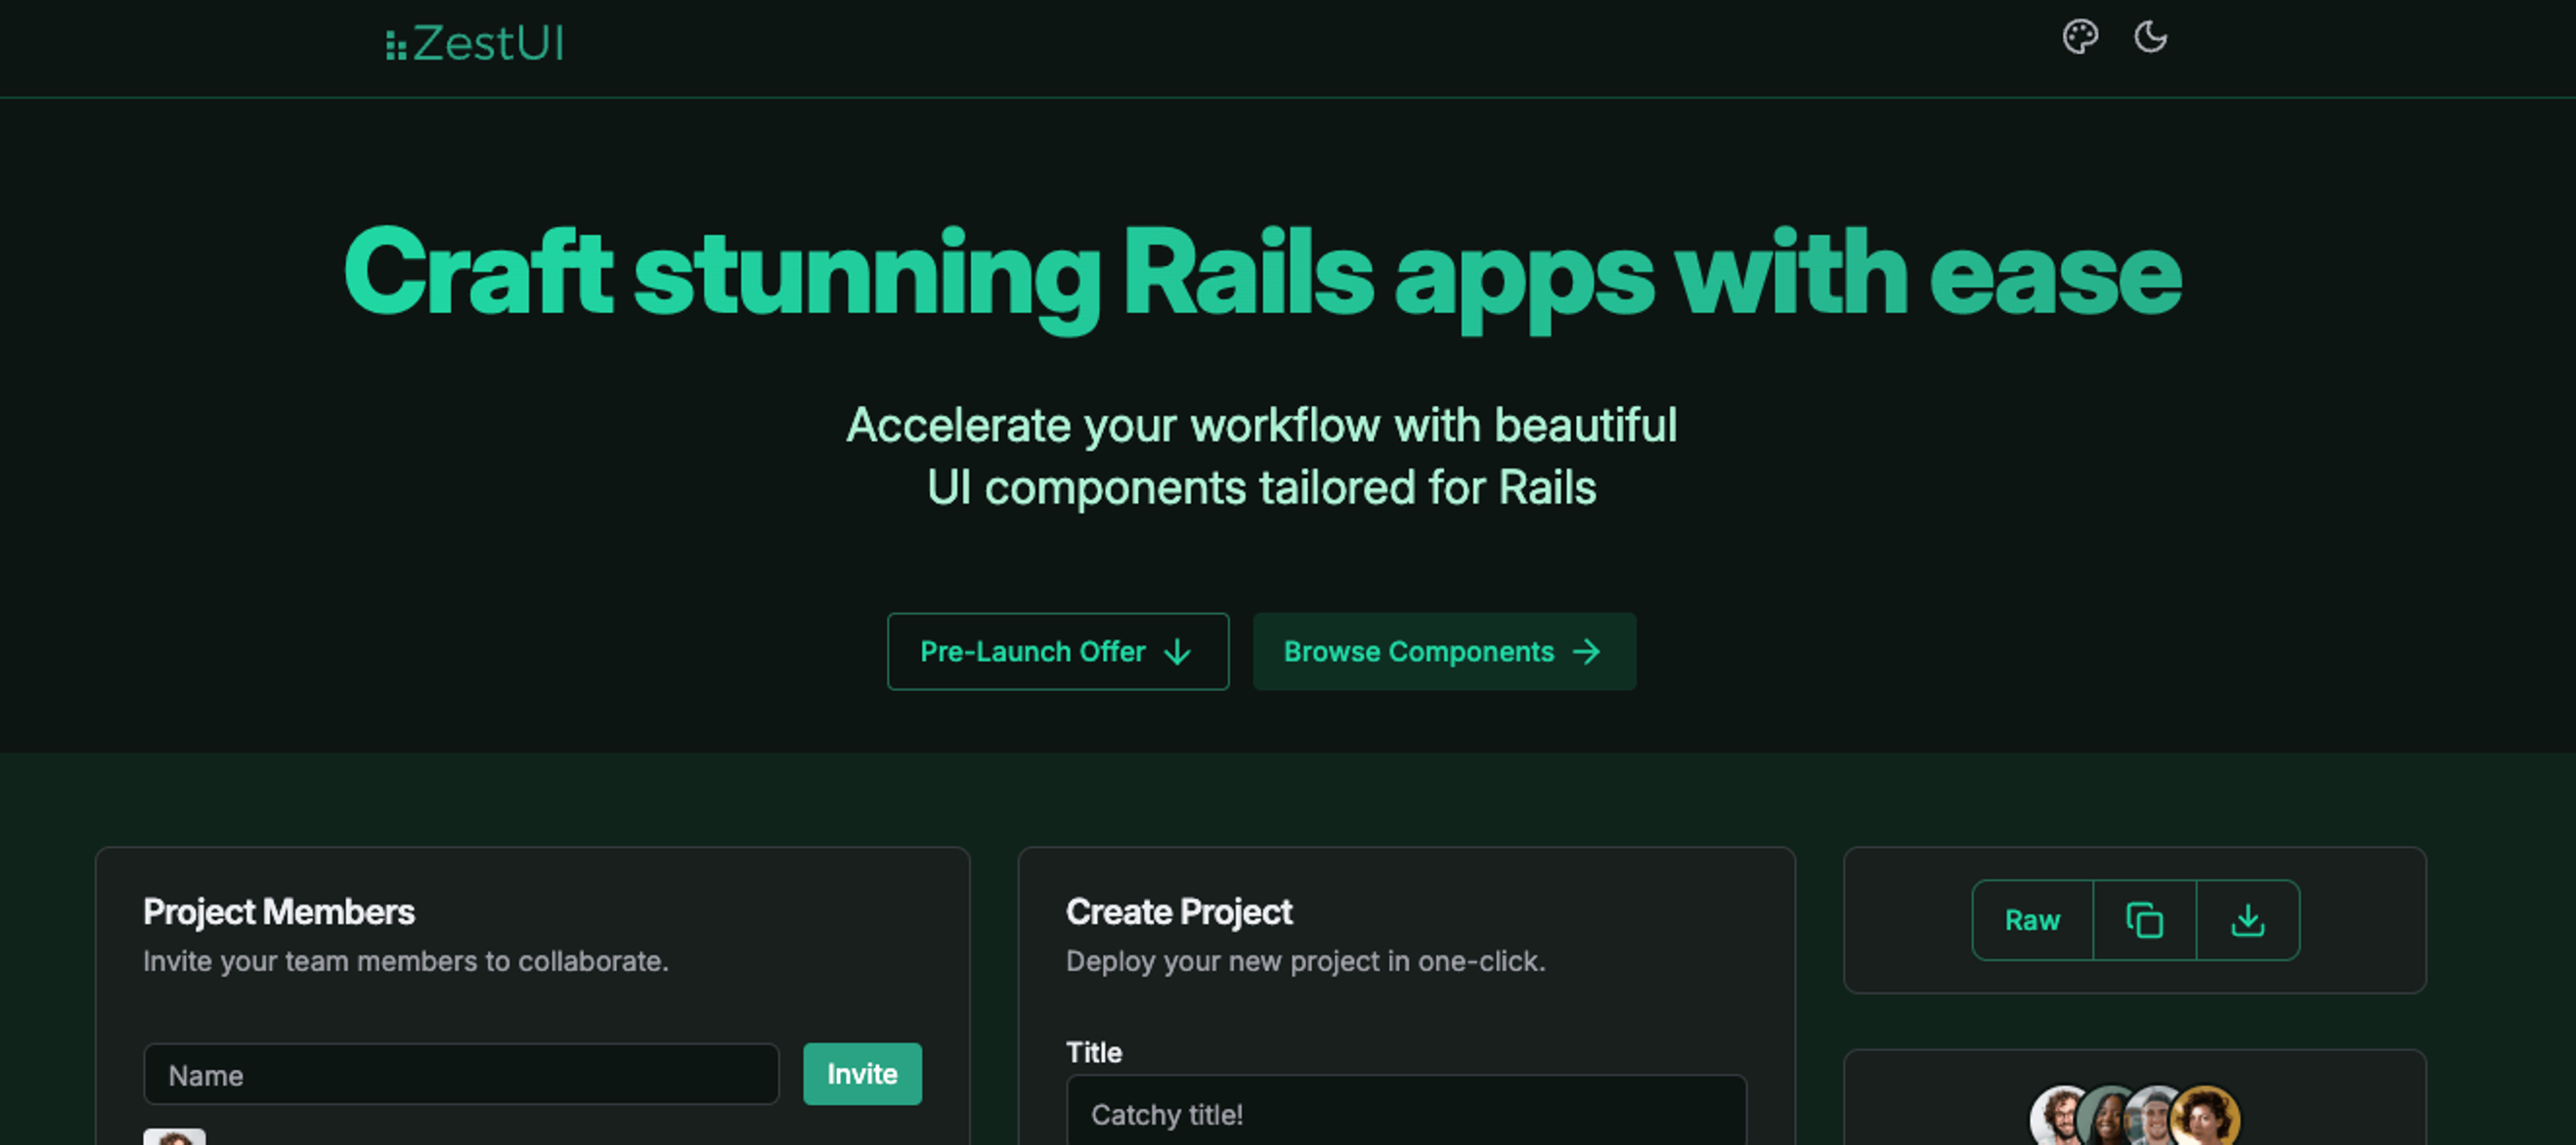The image size is (2576, 1145).
Task: Toggle color theme palette switcher
Action: (x=2082, y=36)
